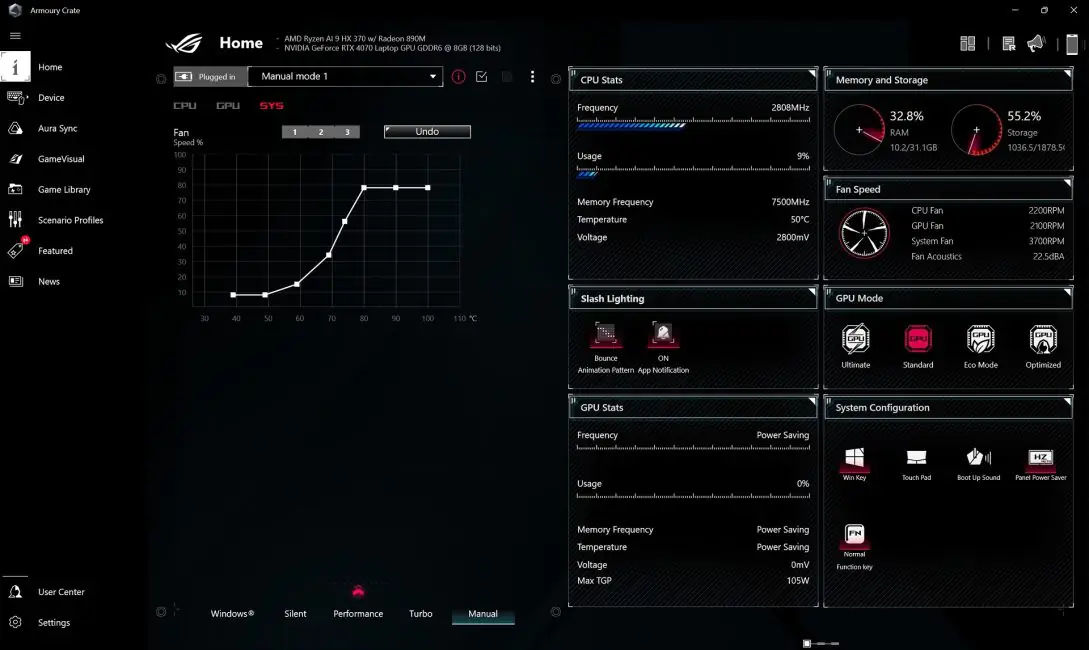Open the document icon with R badge
Viewport: 1089px width, 650px height.
point(1008,44)
